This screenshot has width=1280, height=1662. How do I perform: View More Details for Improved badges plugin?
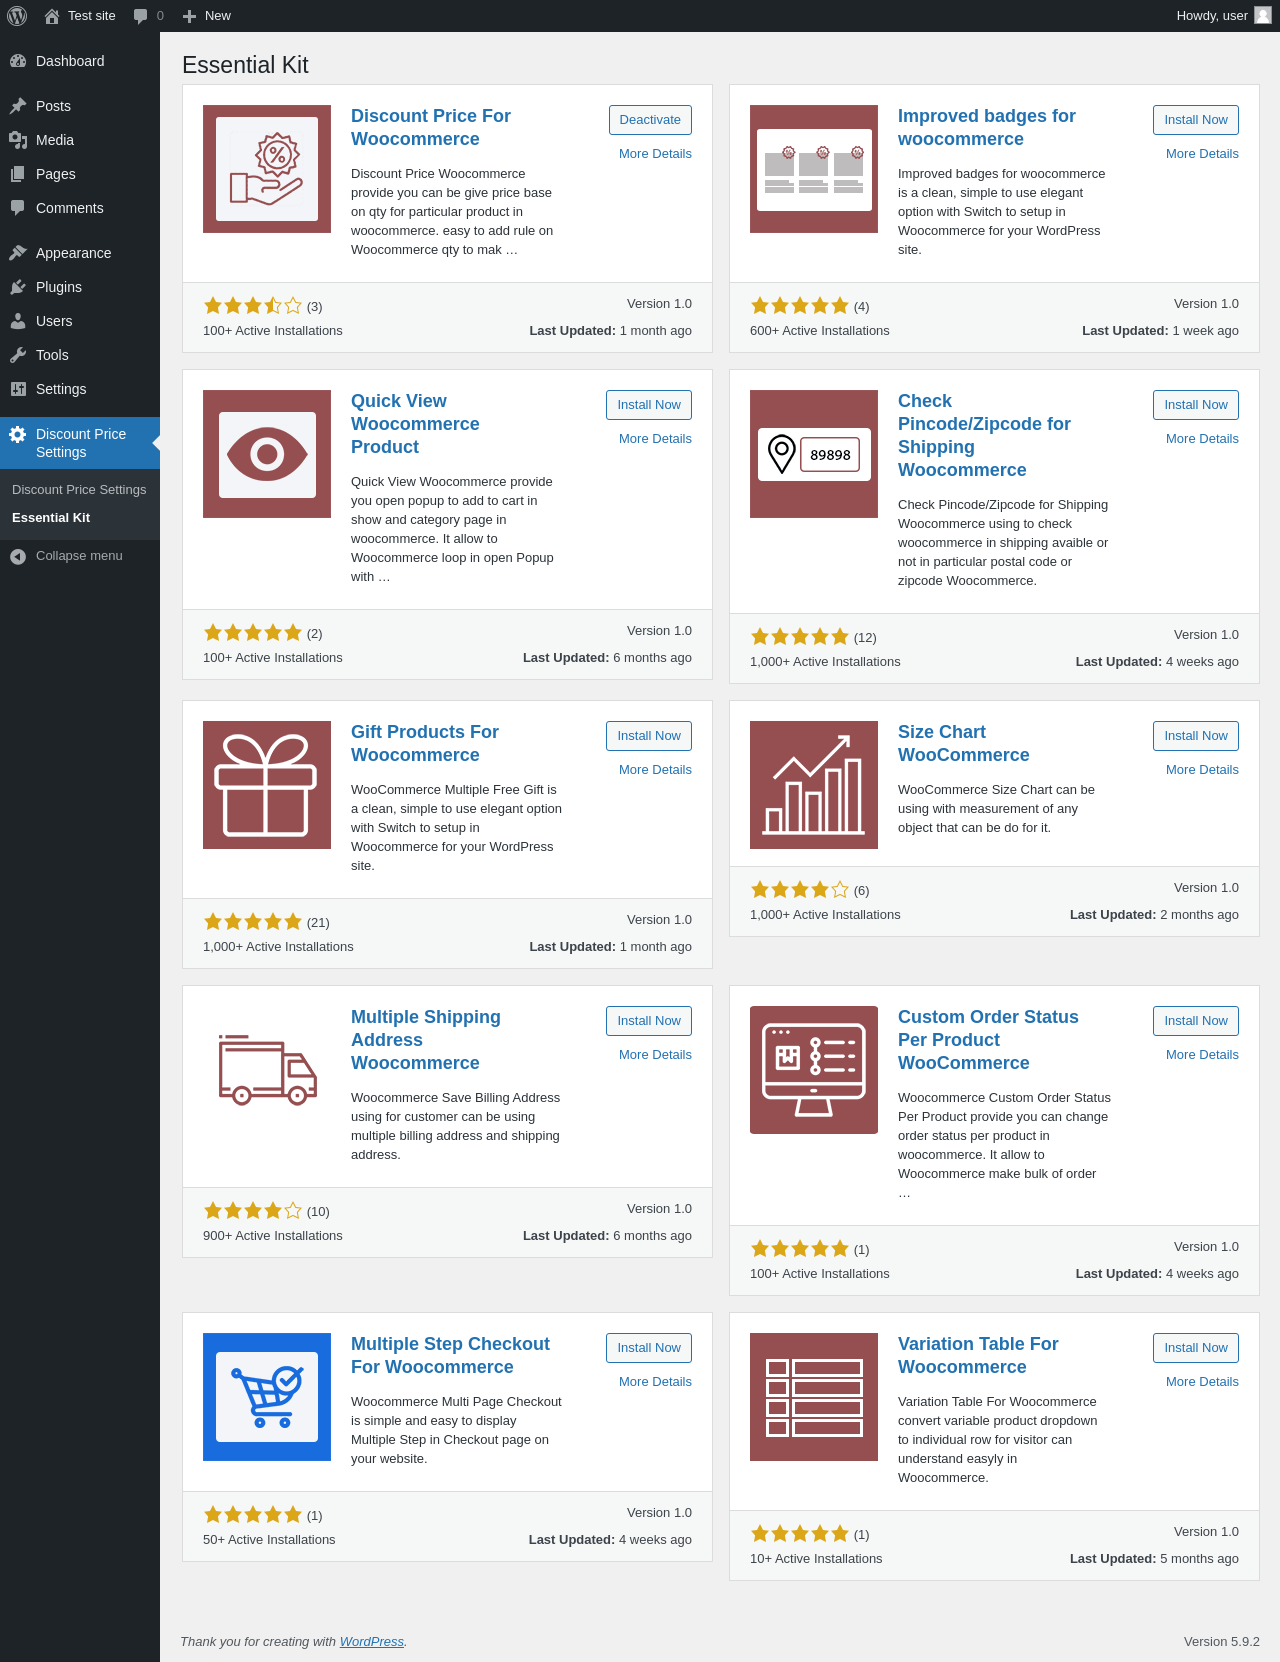click(x=1202, y=154)
